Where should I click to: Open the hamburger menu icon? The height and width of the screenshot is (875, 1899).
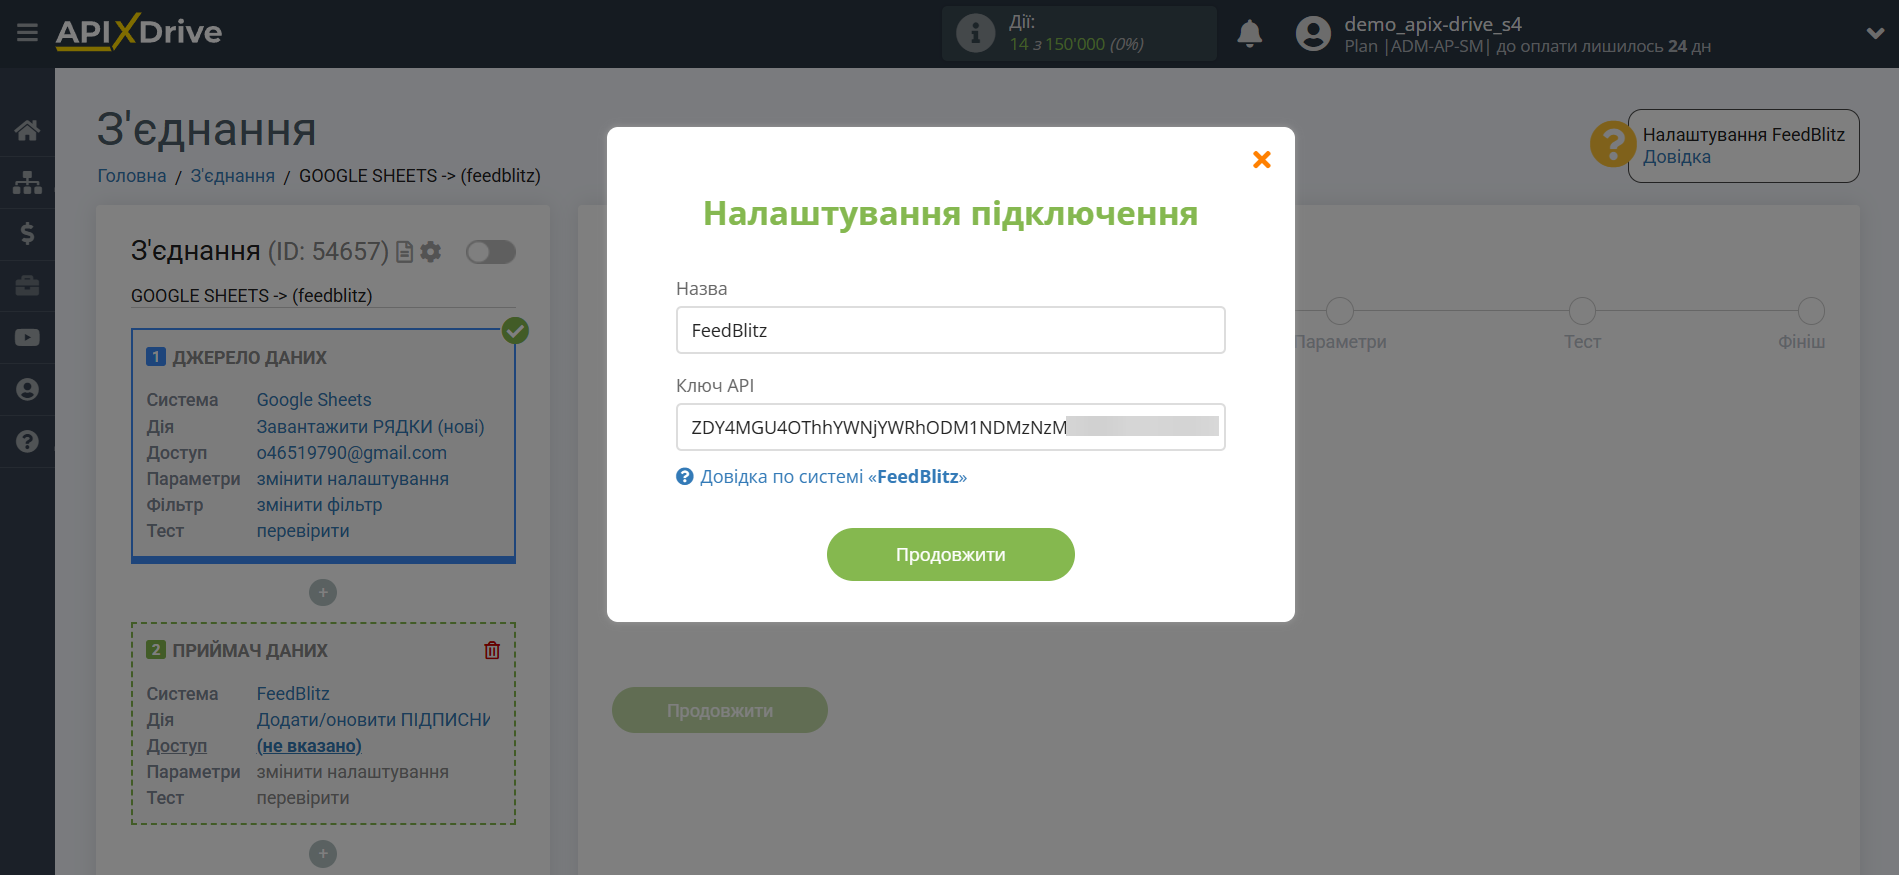point(27,33)
